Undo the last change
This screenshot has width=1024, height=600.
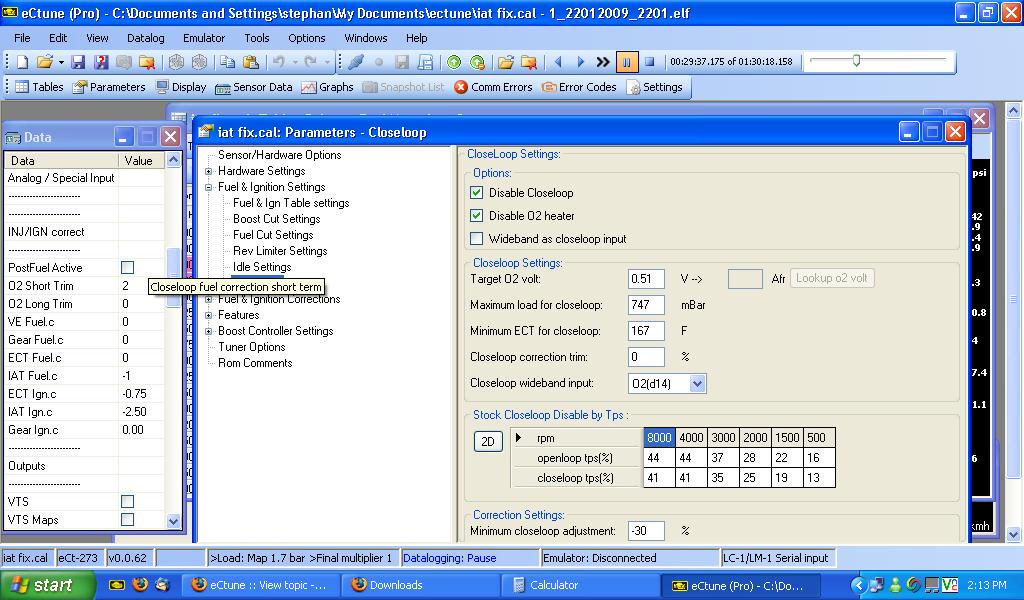[279, 62]
